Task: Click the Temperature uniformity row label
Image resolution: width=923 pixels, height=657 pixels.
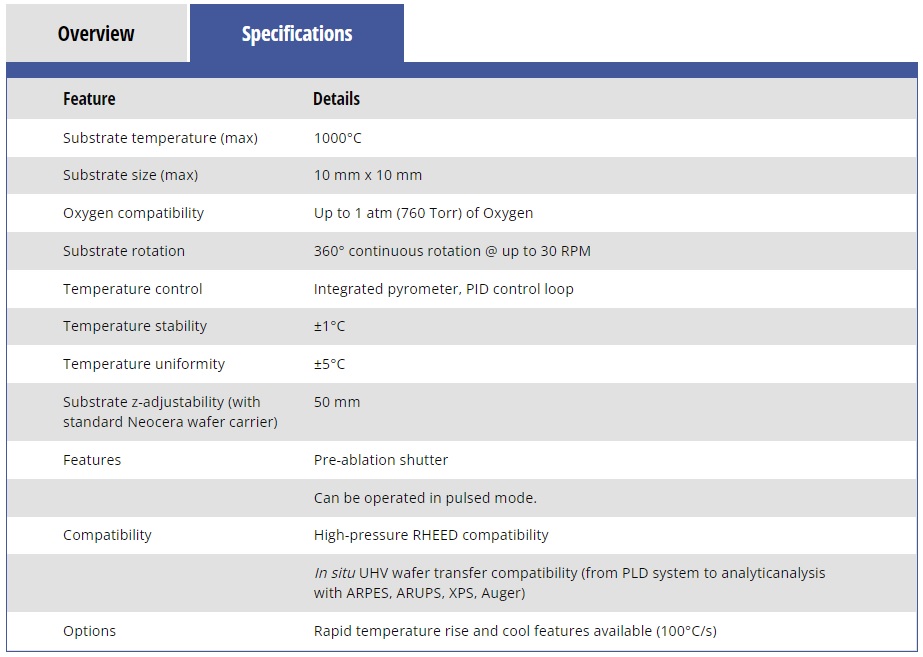Action: 144,364
